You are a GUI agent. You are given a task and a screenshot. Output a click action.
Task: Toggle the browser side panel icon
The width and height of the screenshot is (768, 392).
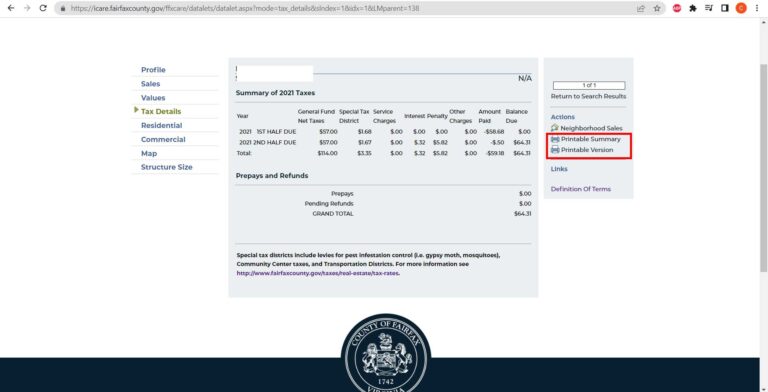725,8
